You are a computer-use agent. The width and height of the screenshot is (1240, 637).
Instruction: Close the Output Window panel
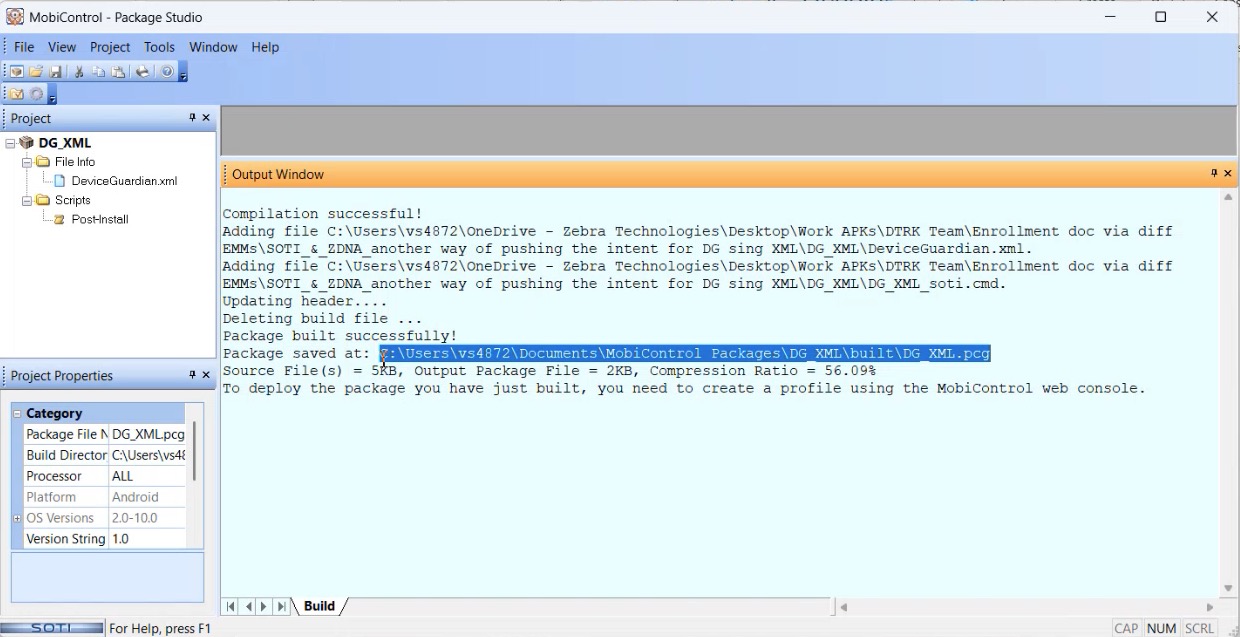point(1228,174)
